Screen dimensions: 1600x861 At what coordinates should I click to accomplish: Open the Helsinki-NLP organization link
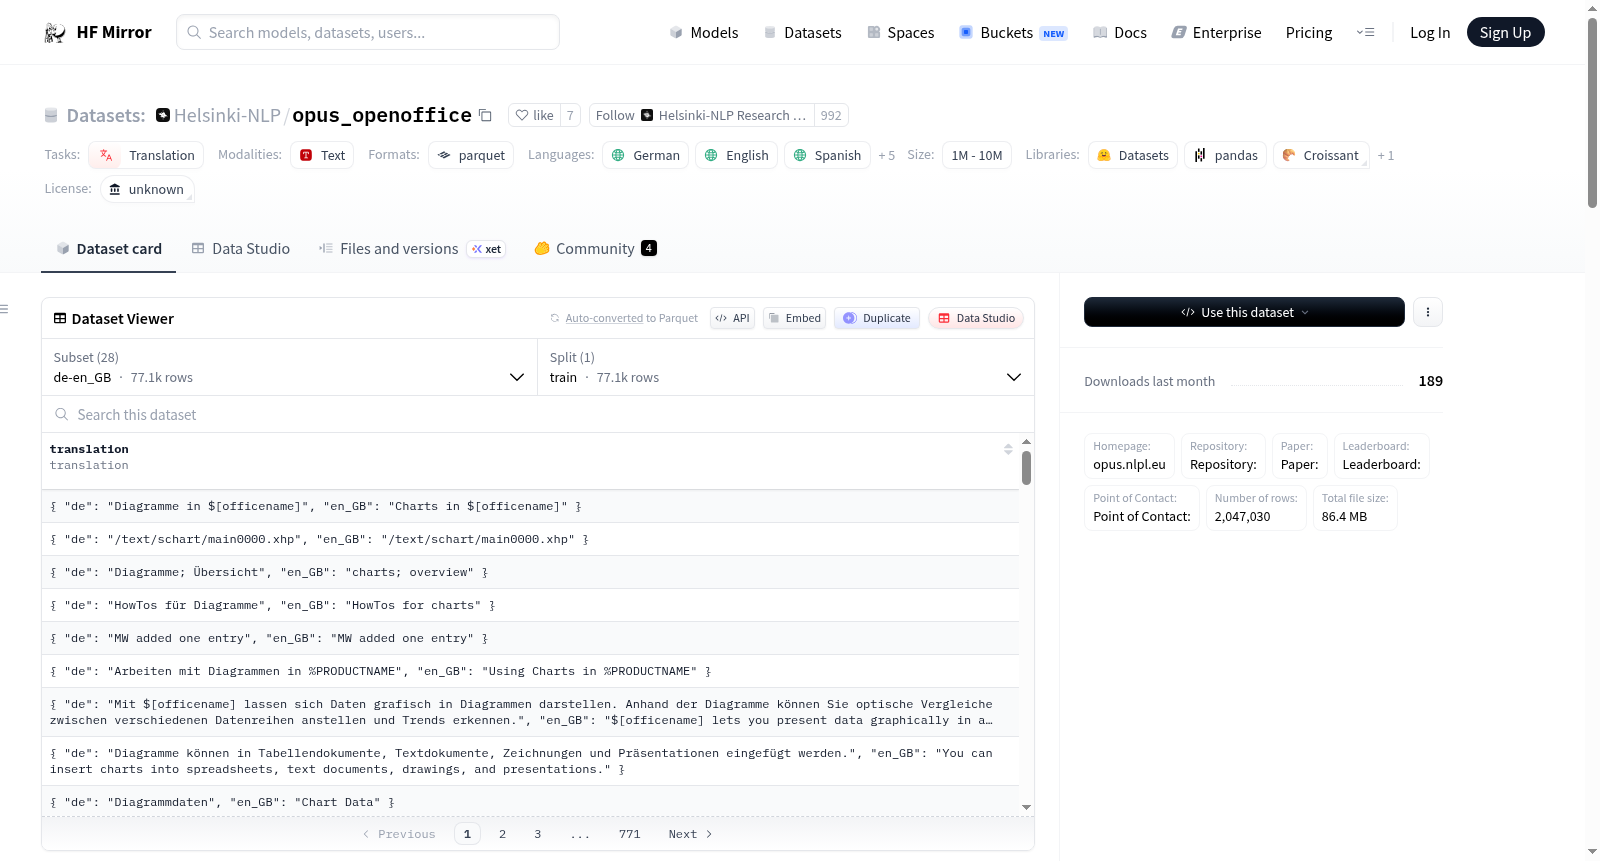click(227, 115)
